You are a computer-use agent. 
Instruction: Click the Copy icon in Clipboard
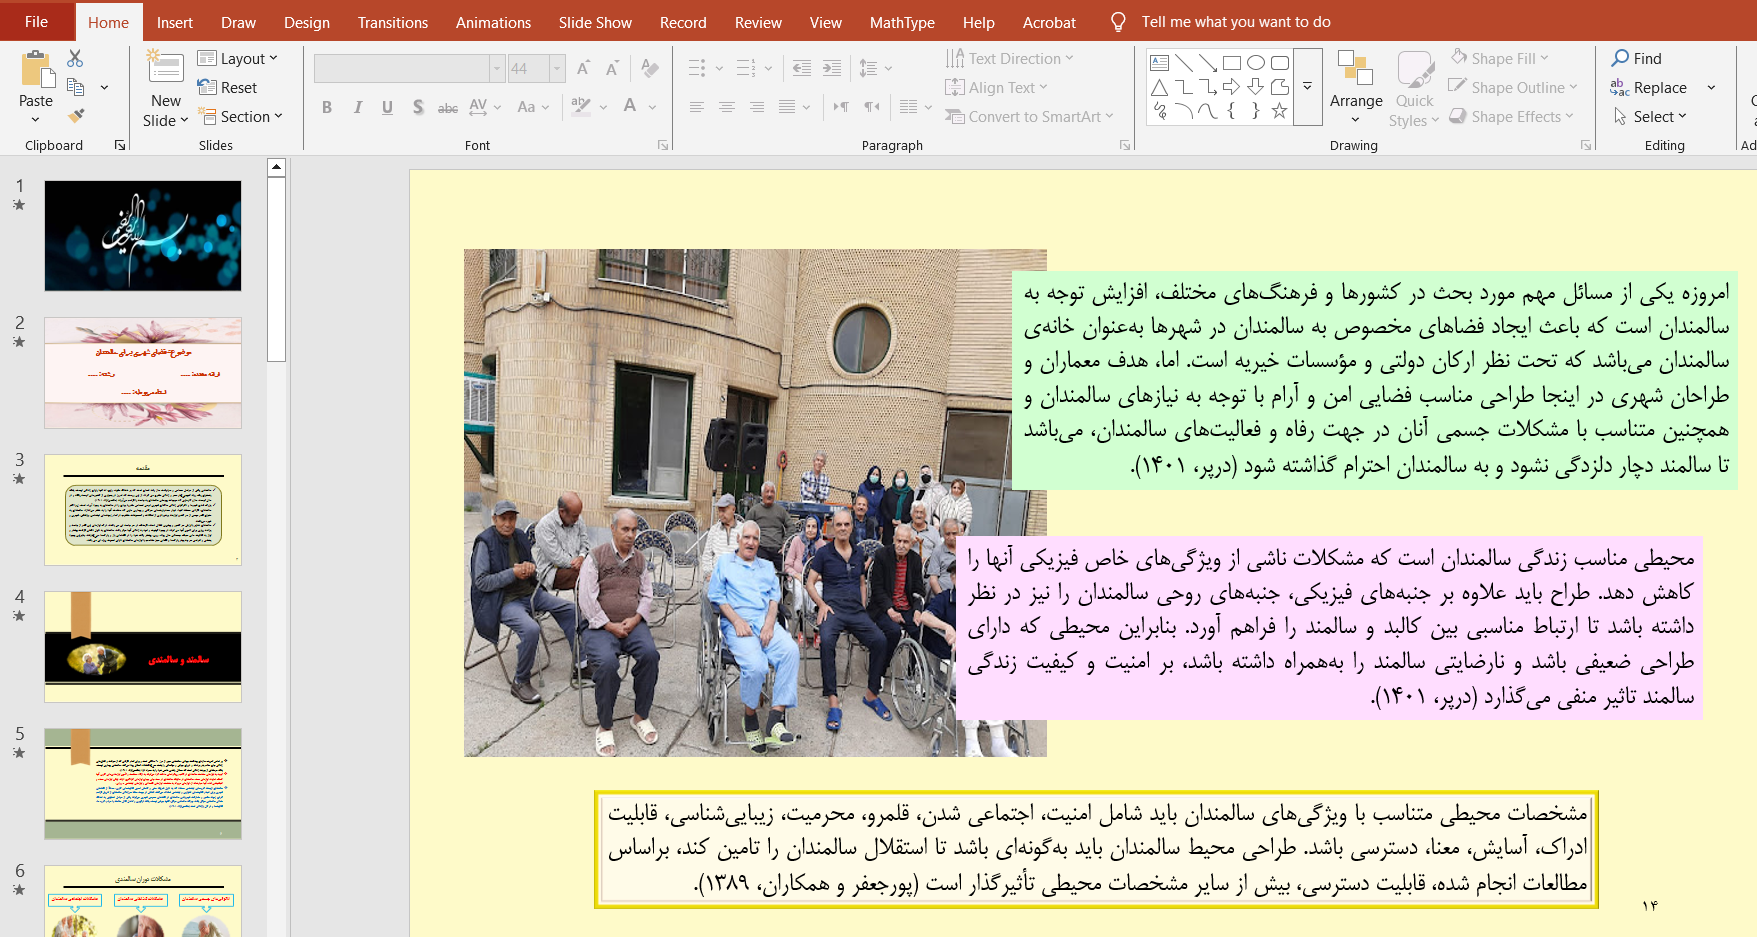point(75,87)
